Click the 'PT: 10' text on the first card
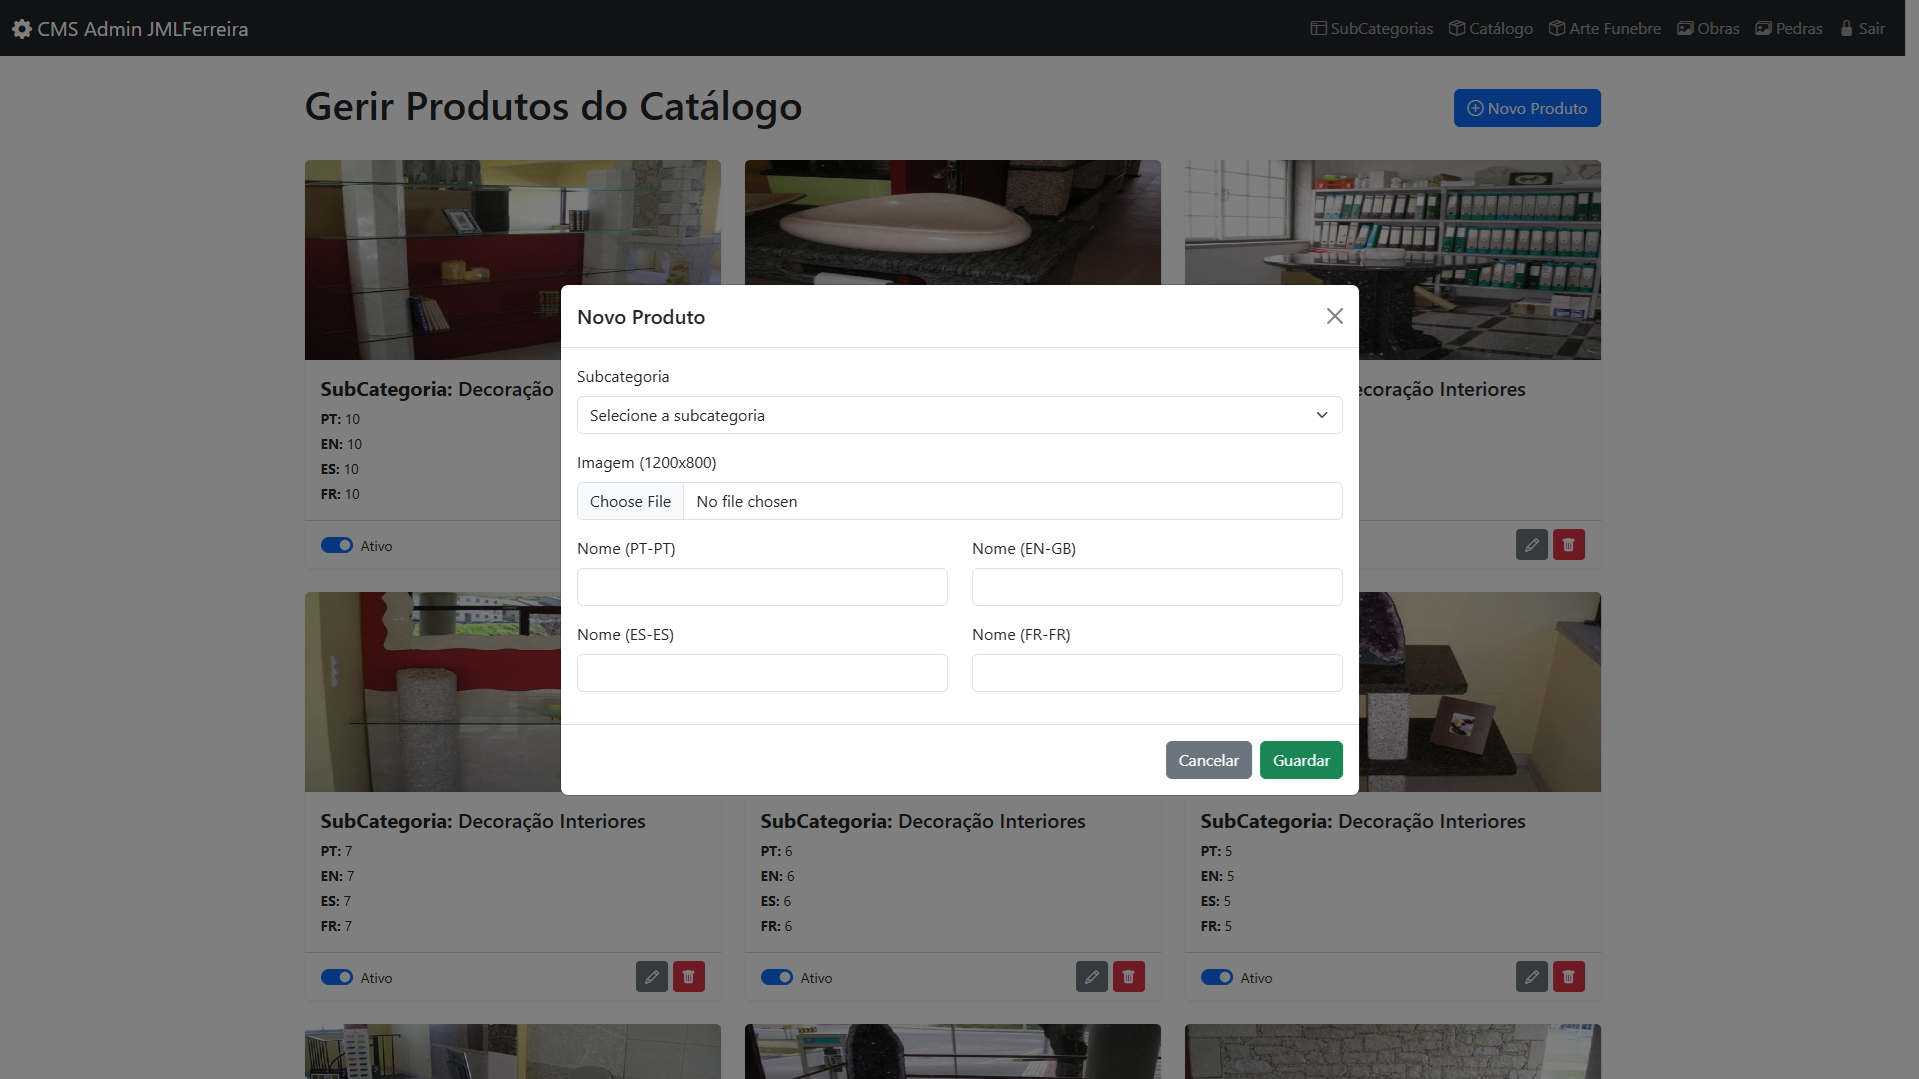Image resolution: width=1919 pixels, height=1079 pixels. [340, 419]
